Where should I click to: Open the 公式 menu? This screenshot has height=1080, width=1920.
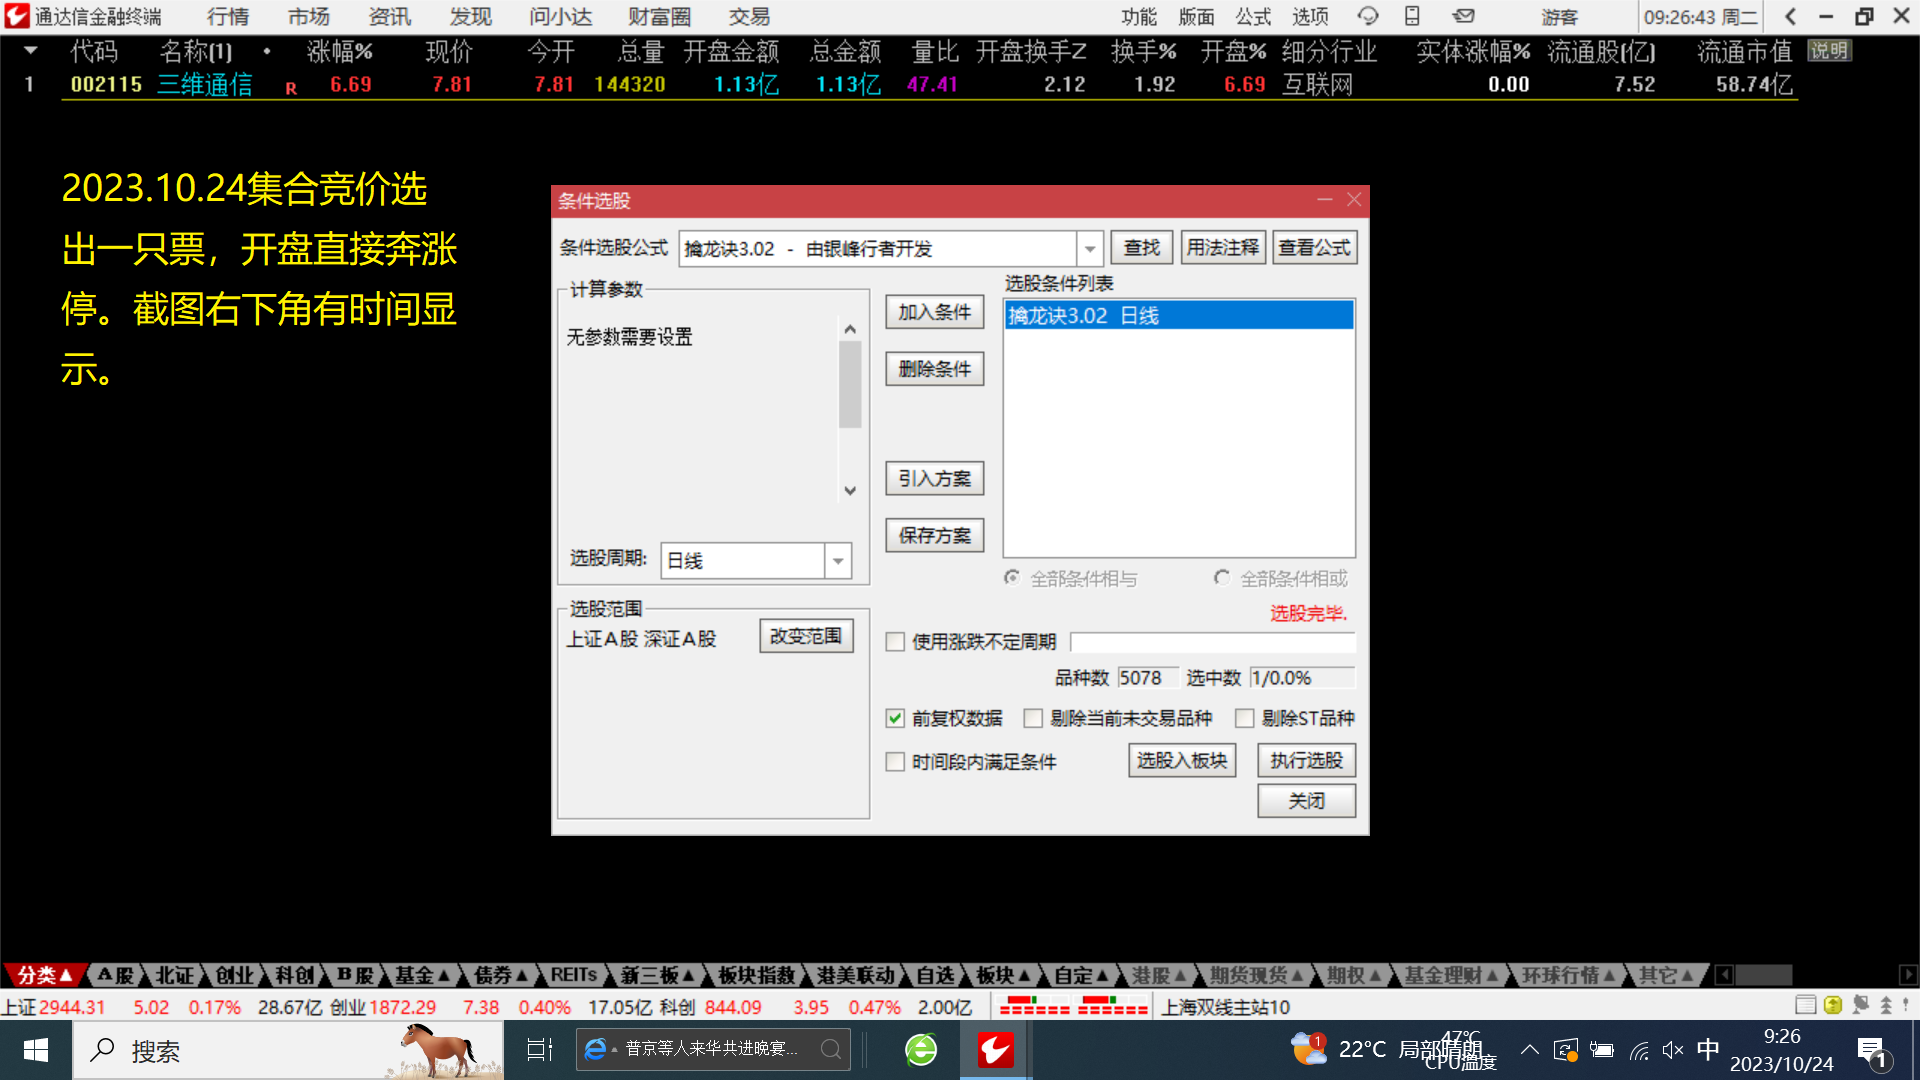point(1252,16)
